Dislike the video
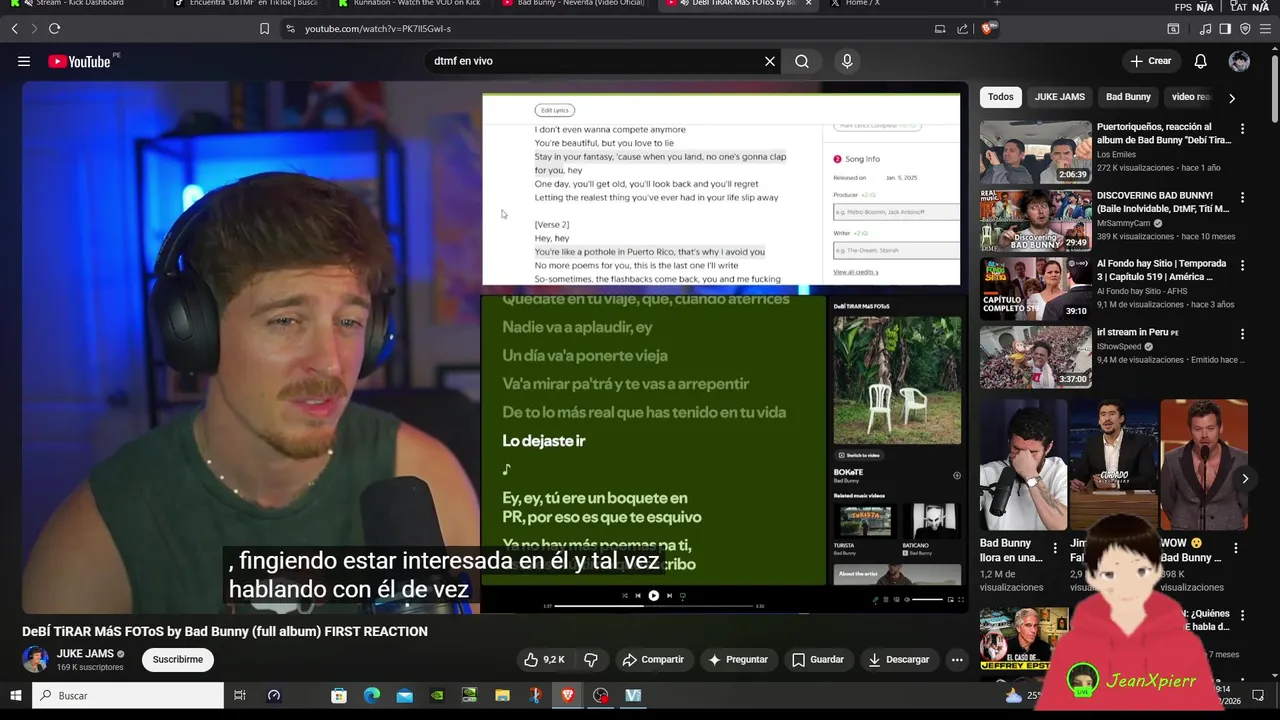The image size is (1280, 720). tap(591, 660)
